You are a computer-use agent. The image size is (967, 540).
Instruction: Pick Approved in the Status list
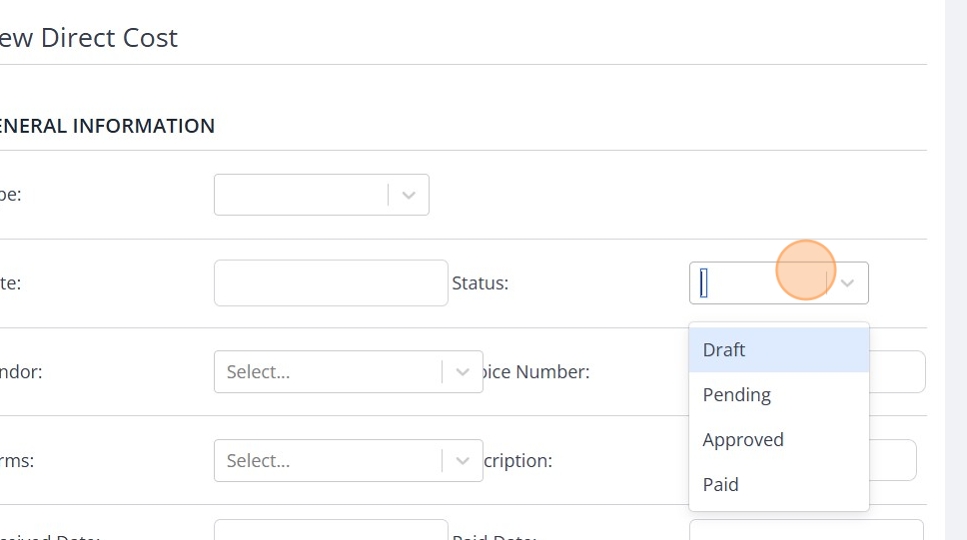point(779,440)
